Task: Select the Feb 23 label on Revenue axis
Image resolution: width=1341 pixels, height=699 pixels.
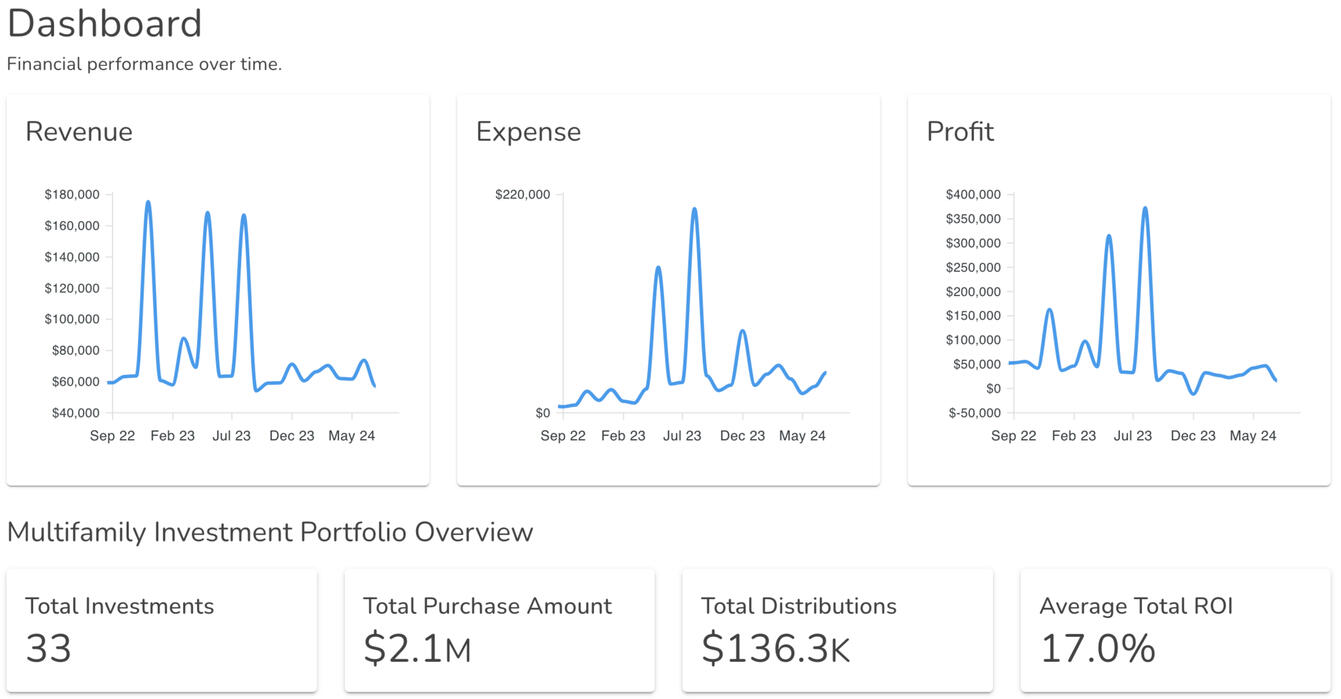Action: (x=172, y=436)
